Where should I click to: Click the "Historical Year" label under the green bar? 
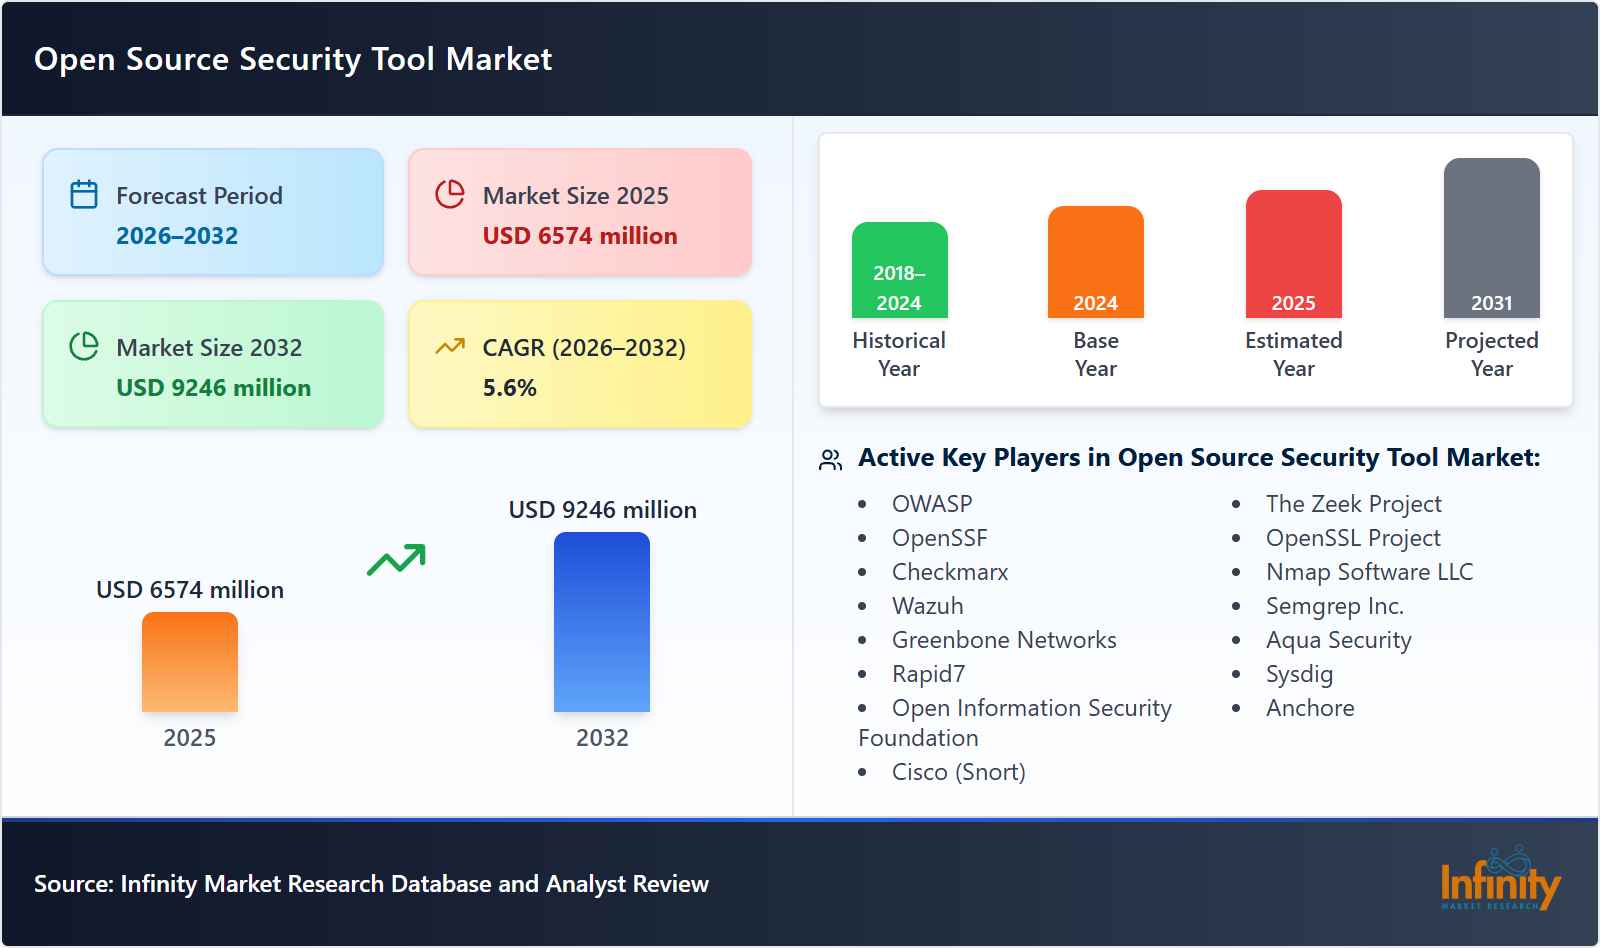(x=899, y=354)
